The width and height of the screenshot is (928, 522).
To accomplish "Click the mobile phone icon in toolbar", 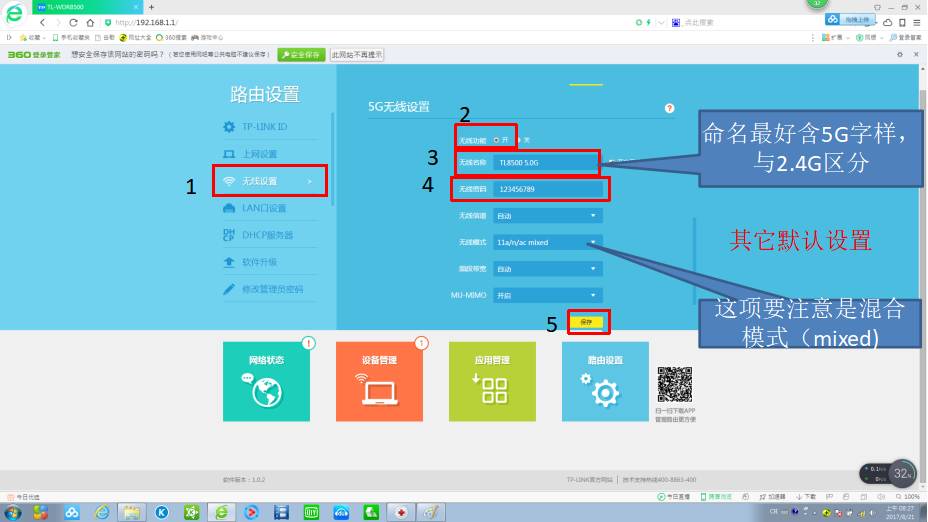I will click(x=902, y=22).
